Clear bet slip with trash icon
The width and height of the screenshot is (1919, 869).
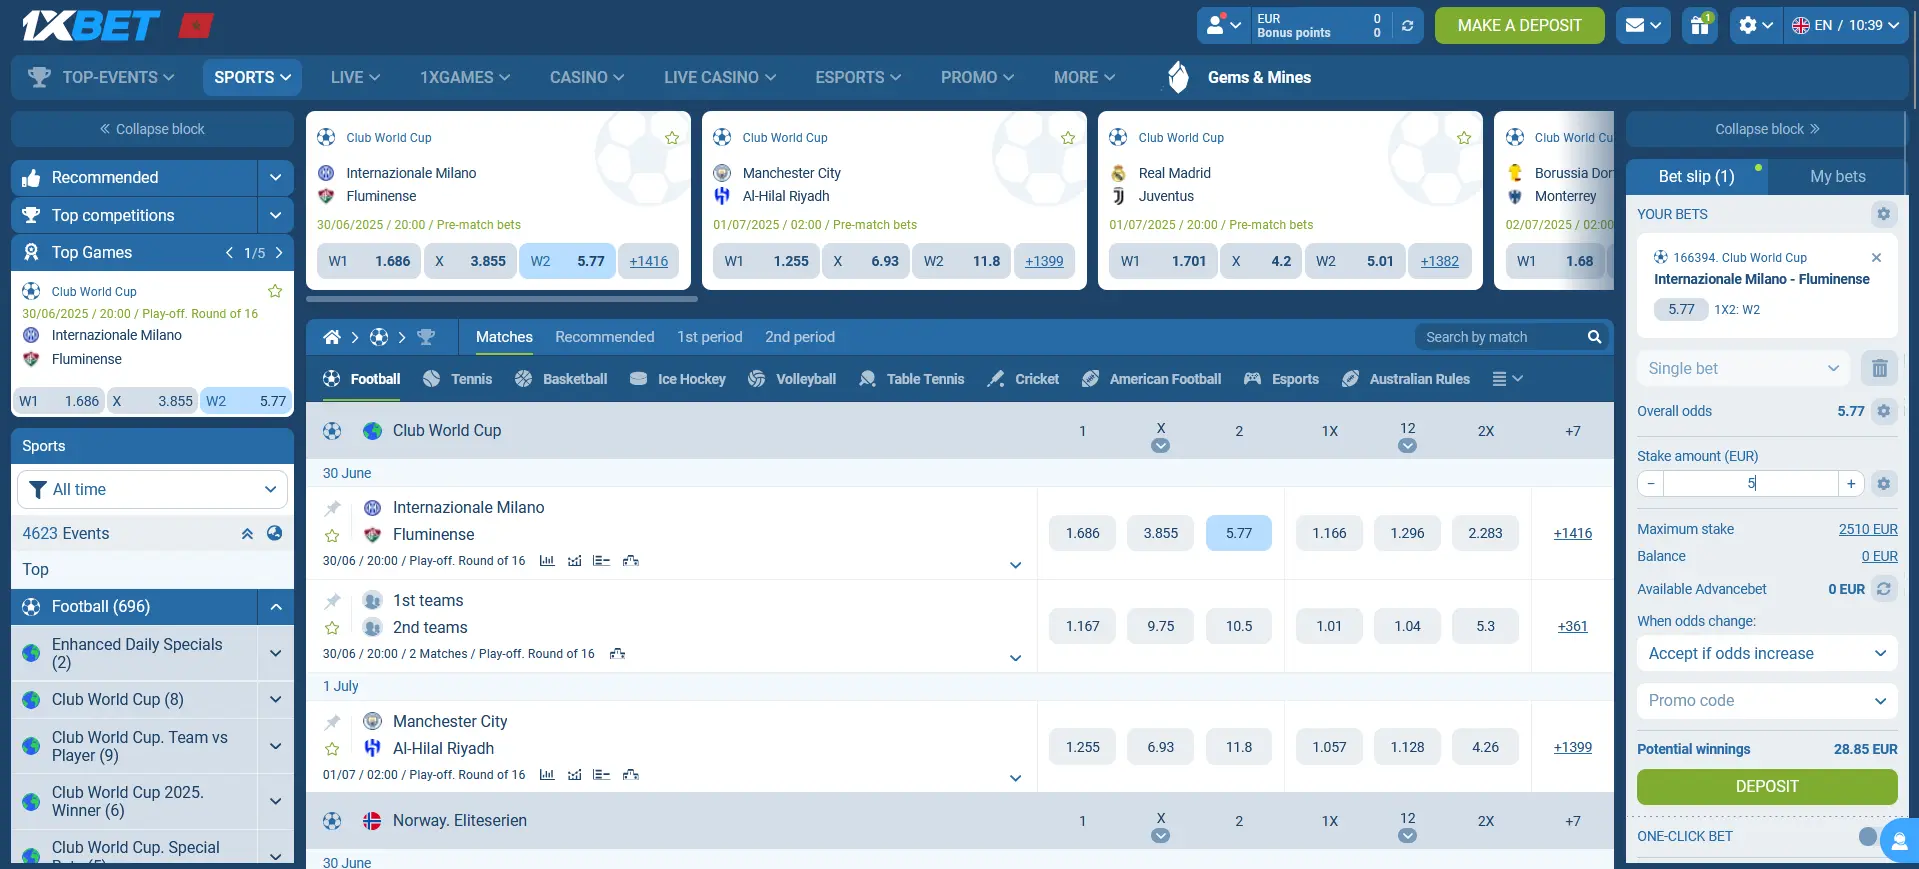(x=1879, y=368)
